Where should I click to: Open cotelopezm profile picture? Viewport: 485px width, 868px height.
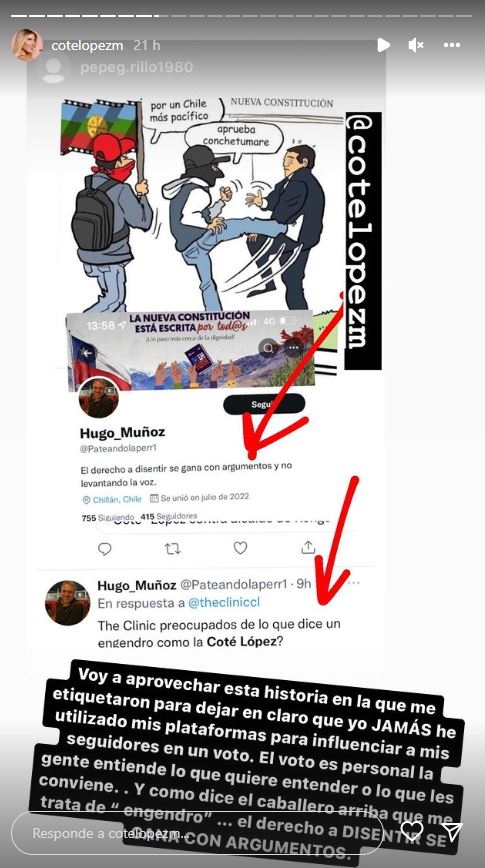tap(27, 45)
